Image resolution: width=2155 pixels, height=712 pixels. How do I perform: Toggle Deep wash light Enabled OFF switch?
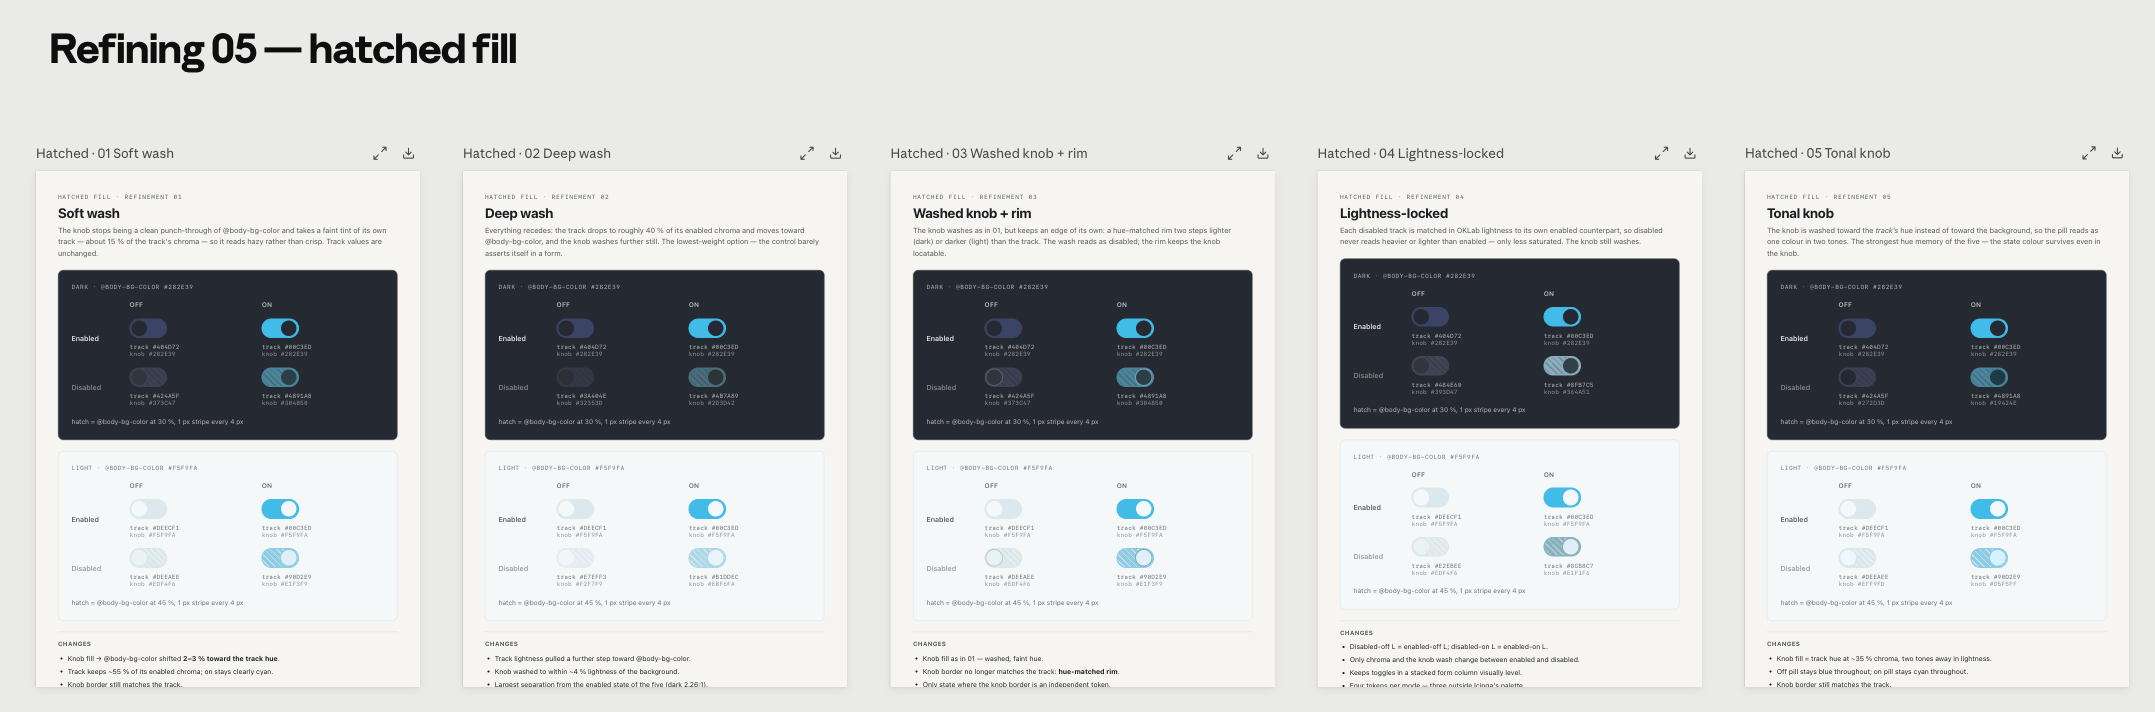pos(575,509)
